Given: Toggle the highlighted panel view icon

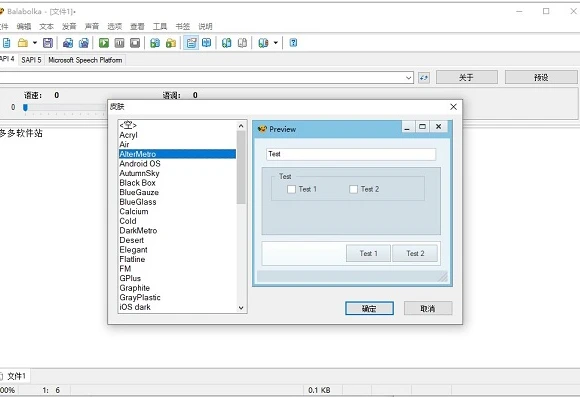Looking at the screenshot, I should tap(191, 43).
